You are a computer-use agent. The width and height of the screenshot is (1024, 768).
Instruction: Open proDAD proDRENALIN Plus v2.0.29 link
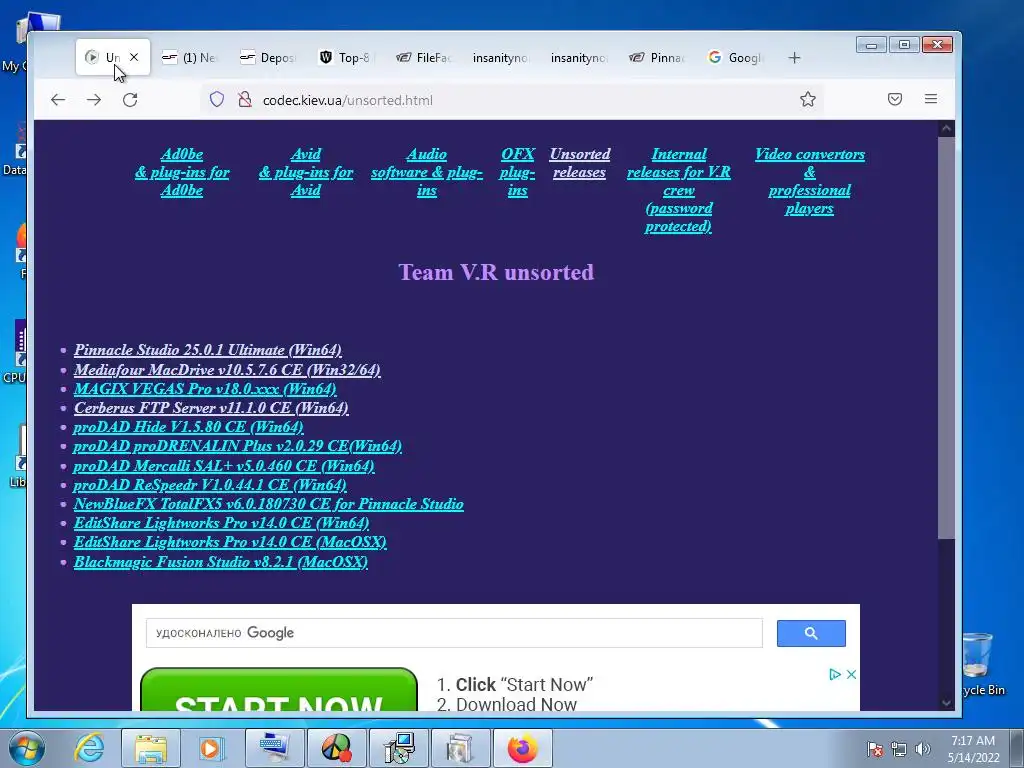(237, 446)
